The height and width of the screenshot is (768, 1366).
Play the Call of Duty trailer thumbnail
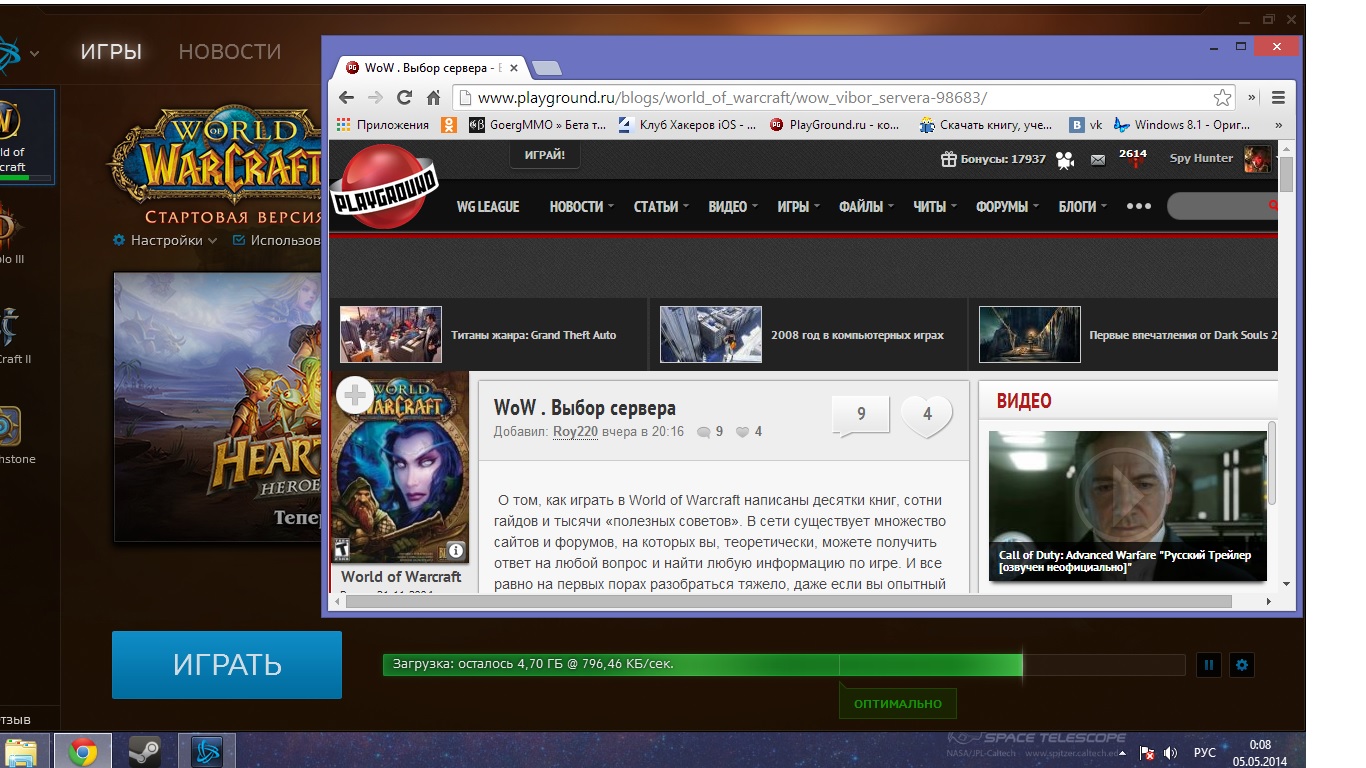coord(1127,506)
